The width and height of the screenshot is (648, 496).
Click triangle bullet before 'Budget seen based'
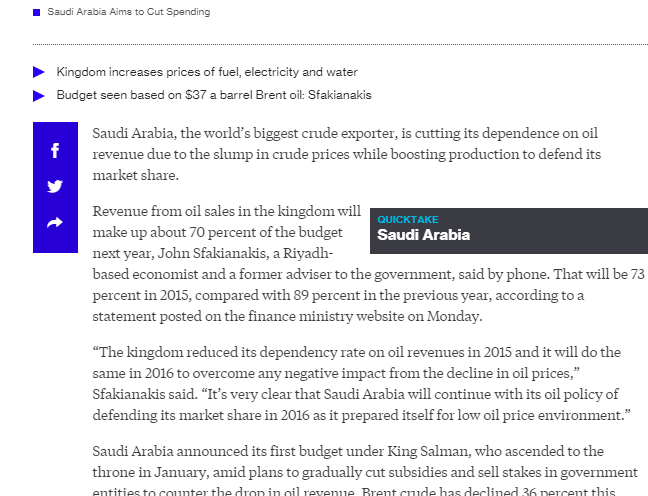(x=39, y=96)
